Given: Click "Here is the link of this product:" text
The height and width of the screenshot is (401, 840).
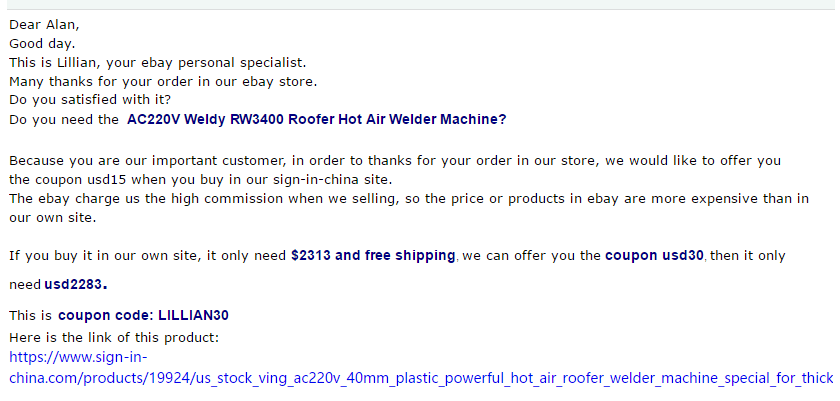Looking at the screenshot, I should pyautogui.click(x=114, y=338).
